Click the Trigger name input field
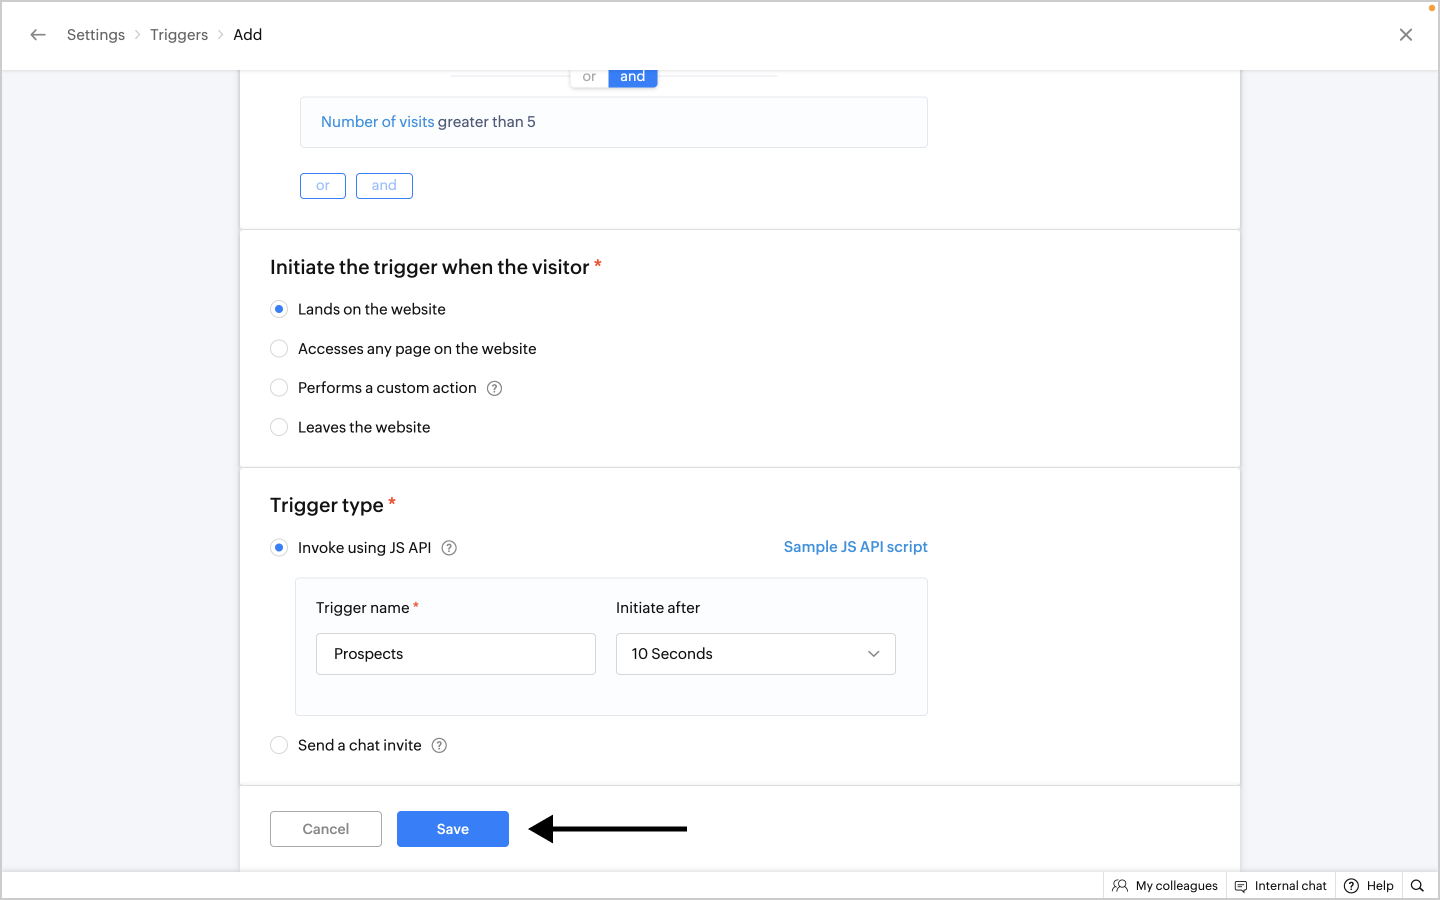Viewport: 1440px width, 900px height. (x=455, y=654)
